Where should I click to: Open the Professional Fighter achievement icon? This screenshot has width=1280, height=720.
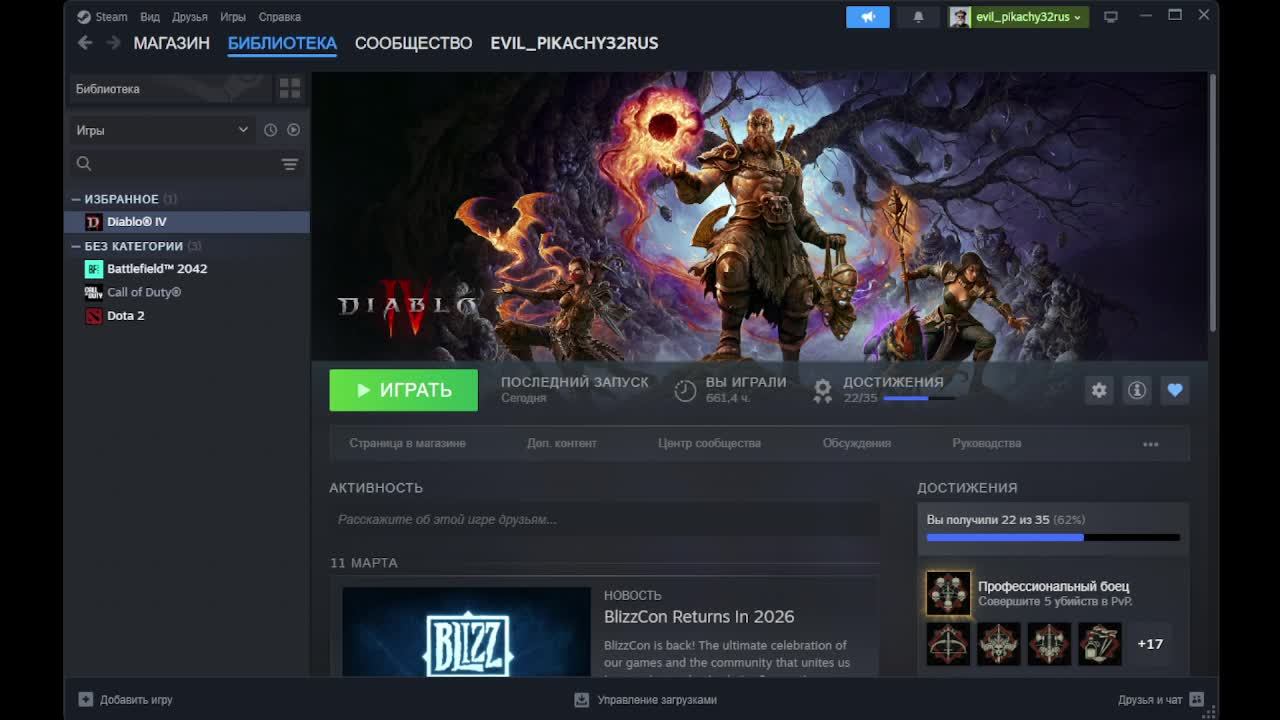(948, 593)
